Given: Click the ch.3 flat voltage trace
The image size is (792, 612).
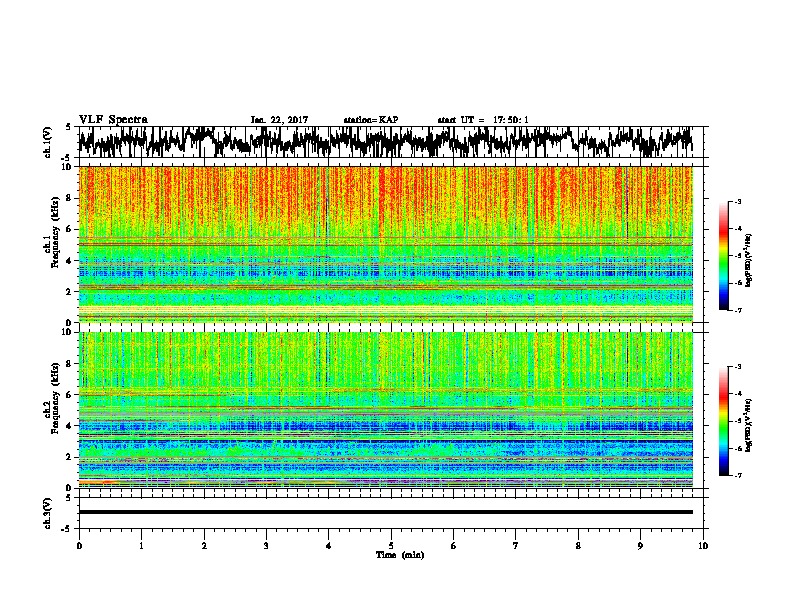Looking at the screenshot, I should pos(385,512).
